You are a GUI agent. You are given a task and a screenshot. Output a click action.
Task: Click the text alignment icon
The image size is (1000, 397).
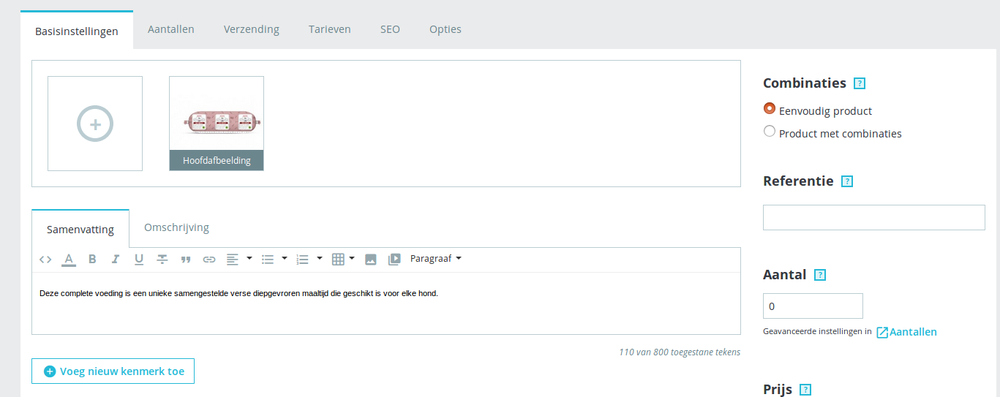233,259
